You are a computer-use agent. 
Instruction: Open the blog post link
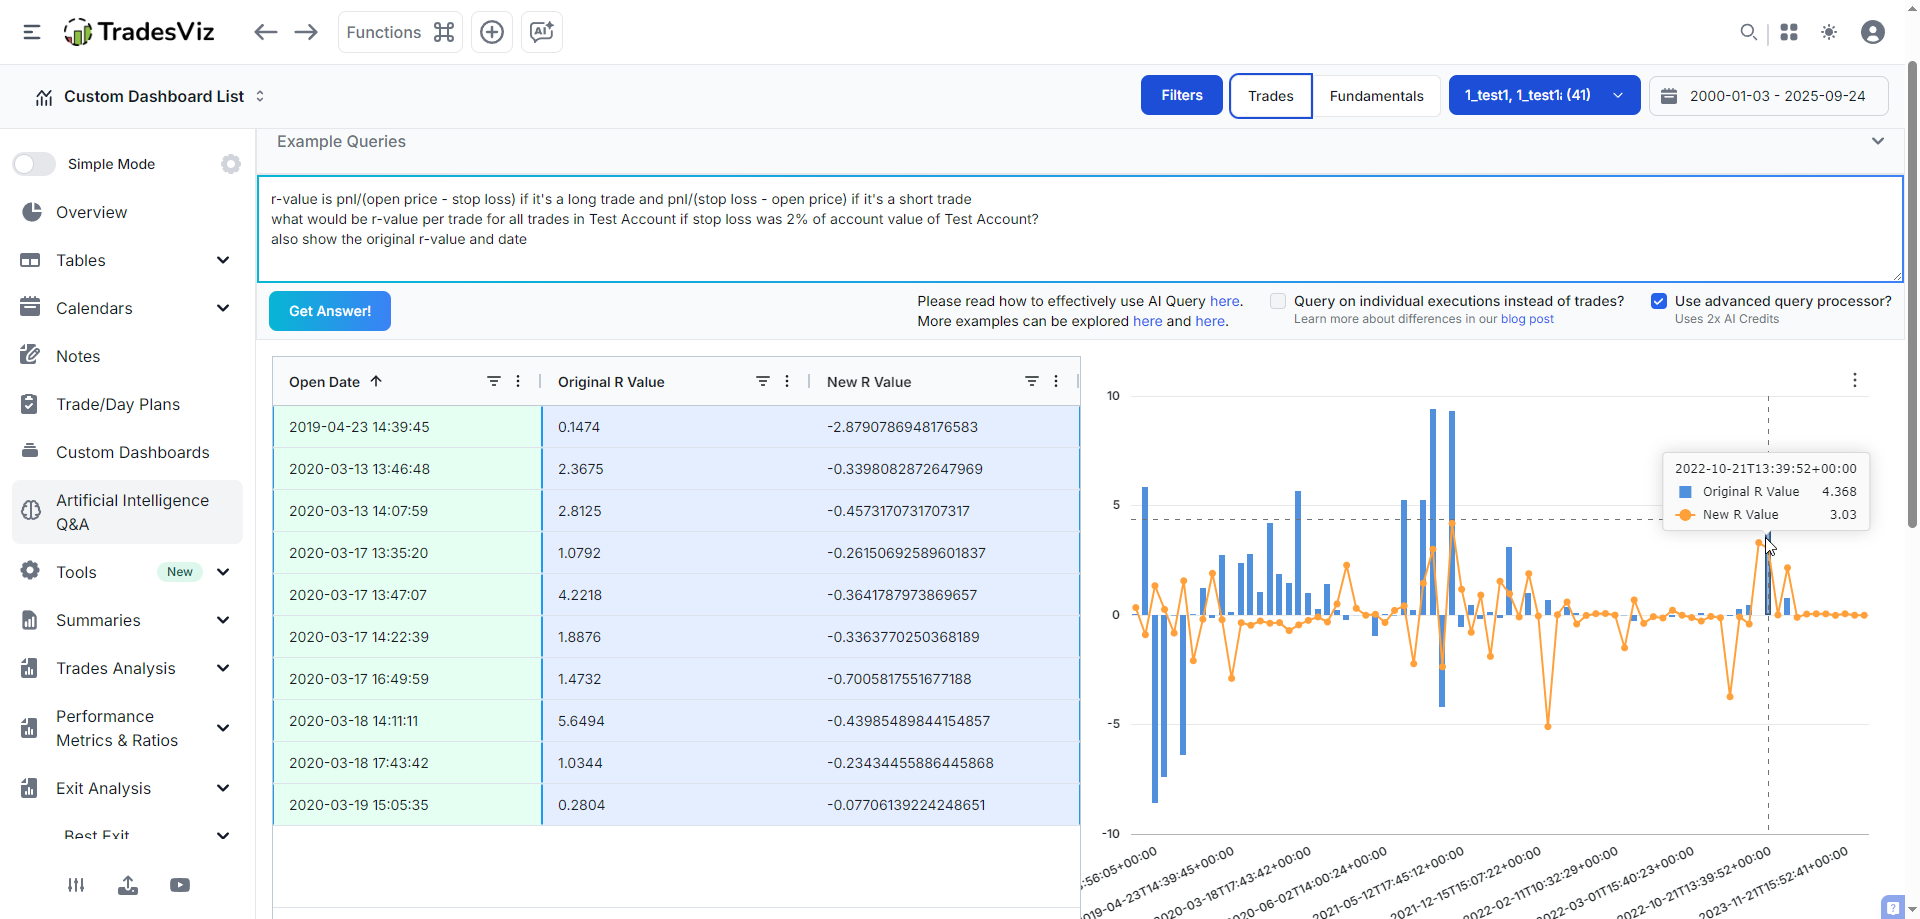(1527, 319)
